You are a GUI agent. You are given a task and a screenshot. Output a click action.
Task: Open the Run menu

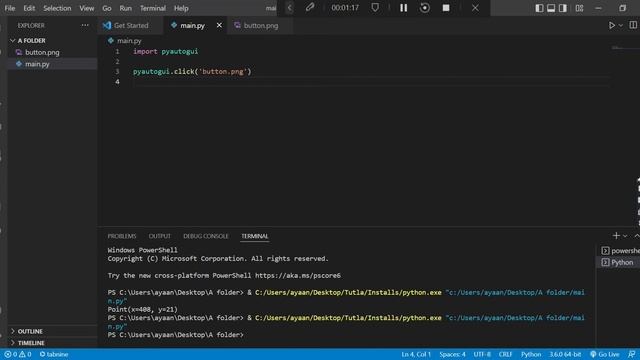pos(125,8)
